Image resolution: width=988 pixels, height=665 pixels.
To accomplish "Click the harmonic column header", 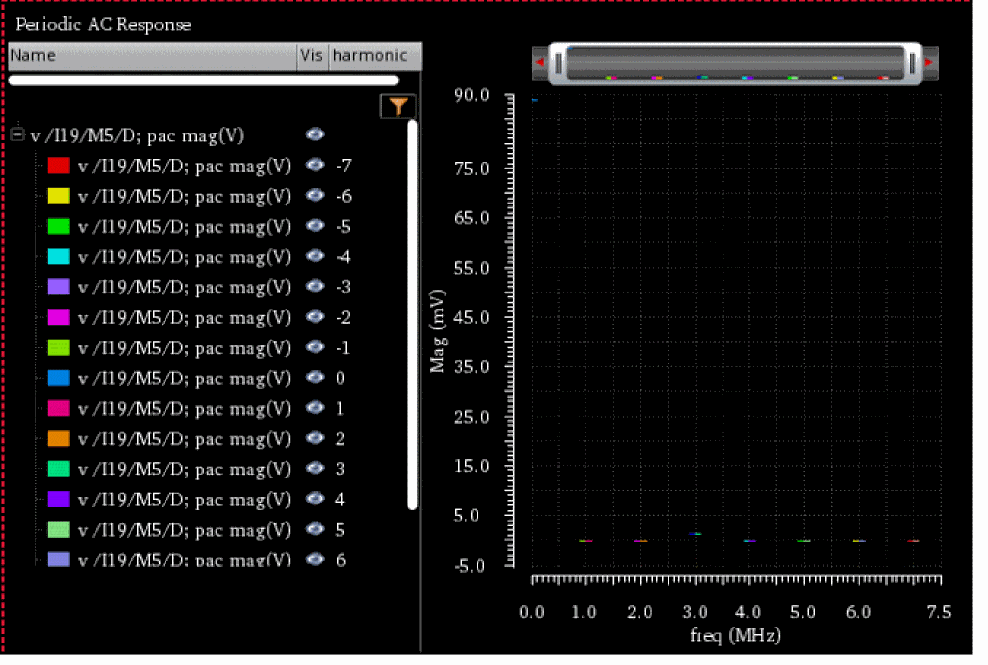I will click(x=374, y=56).
